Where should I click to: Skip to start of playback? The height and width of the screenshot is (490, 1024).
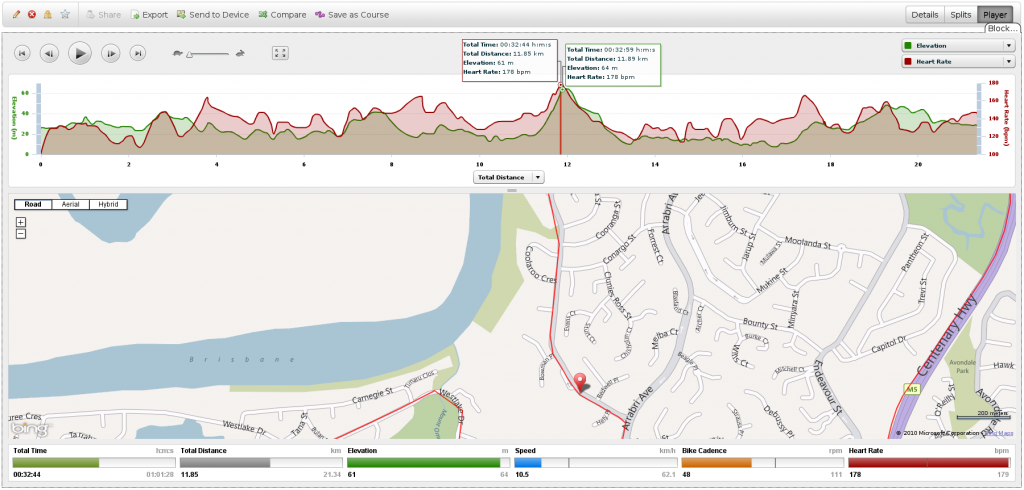coord(22,54)
